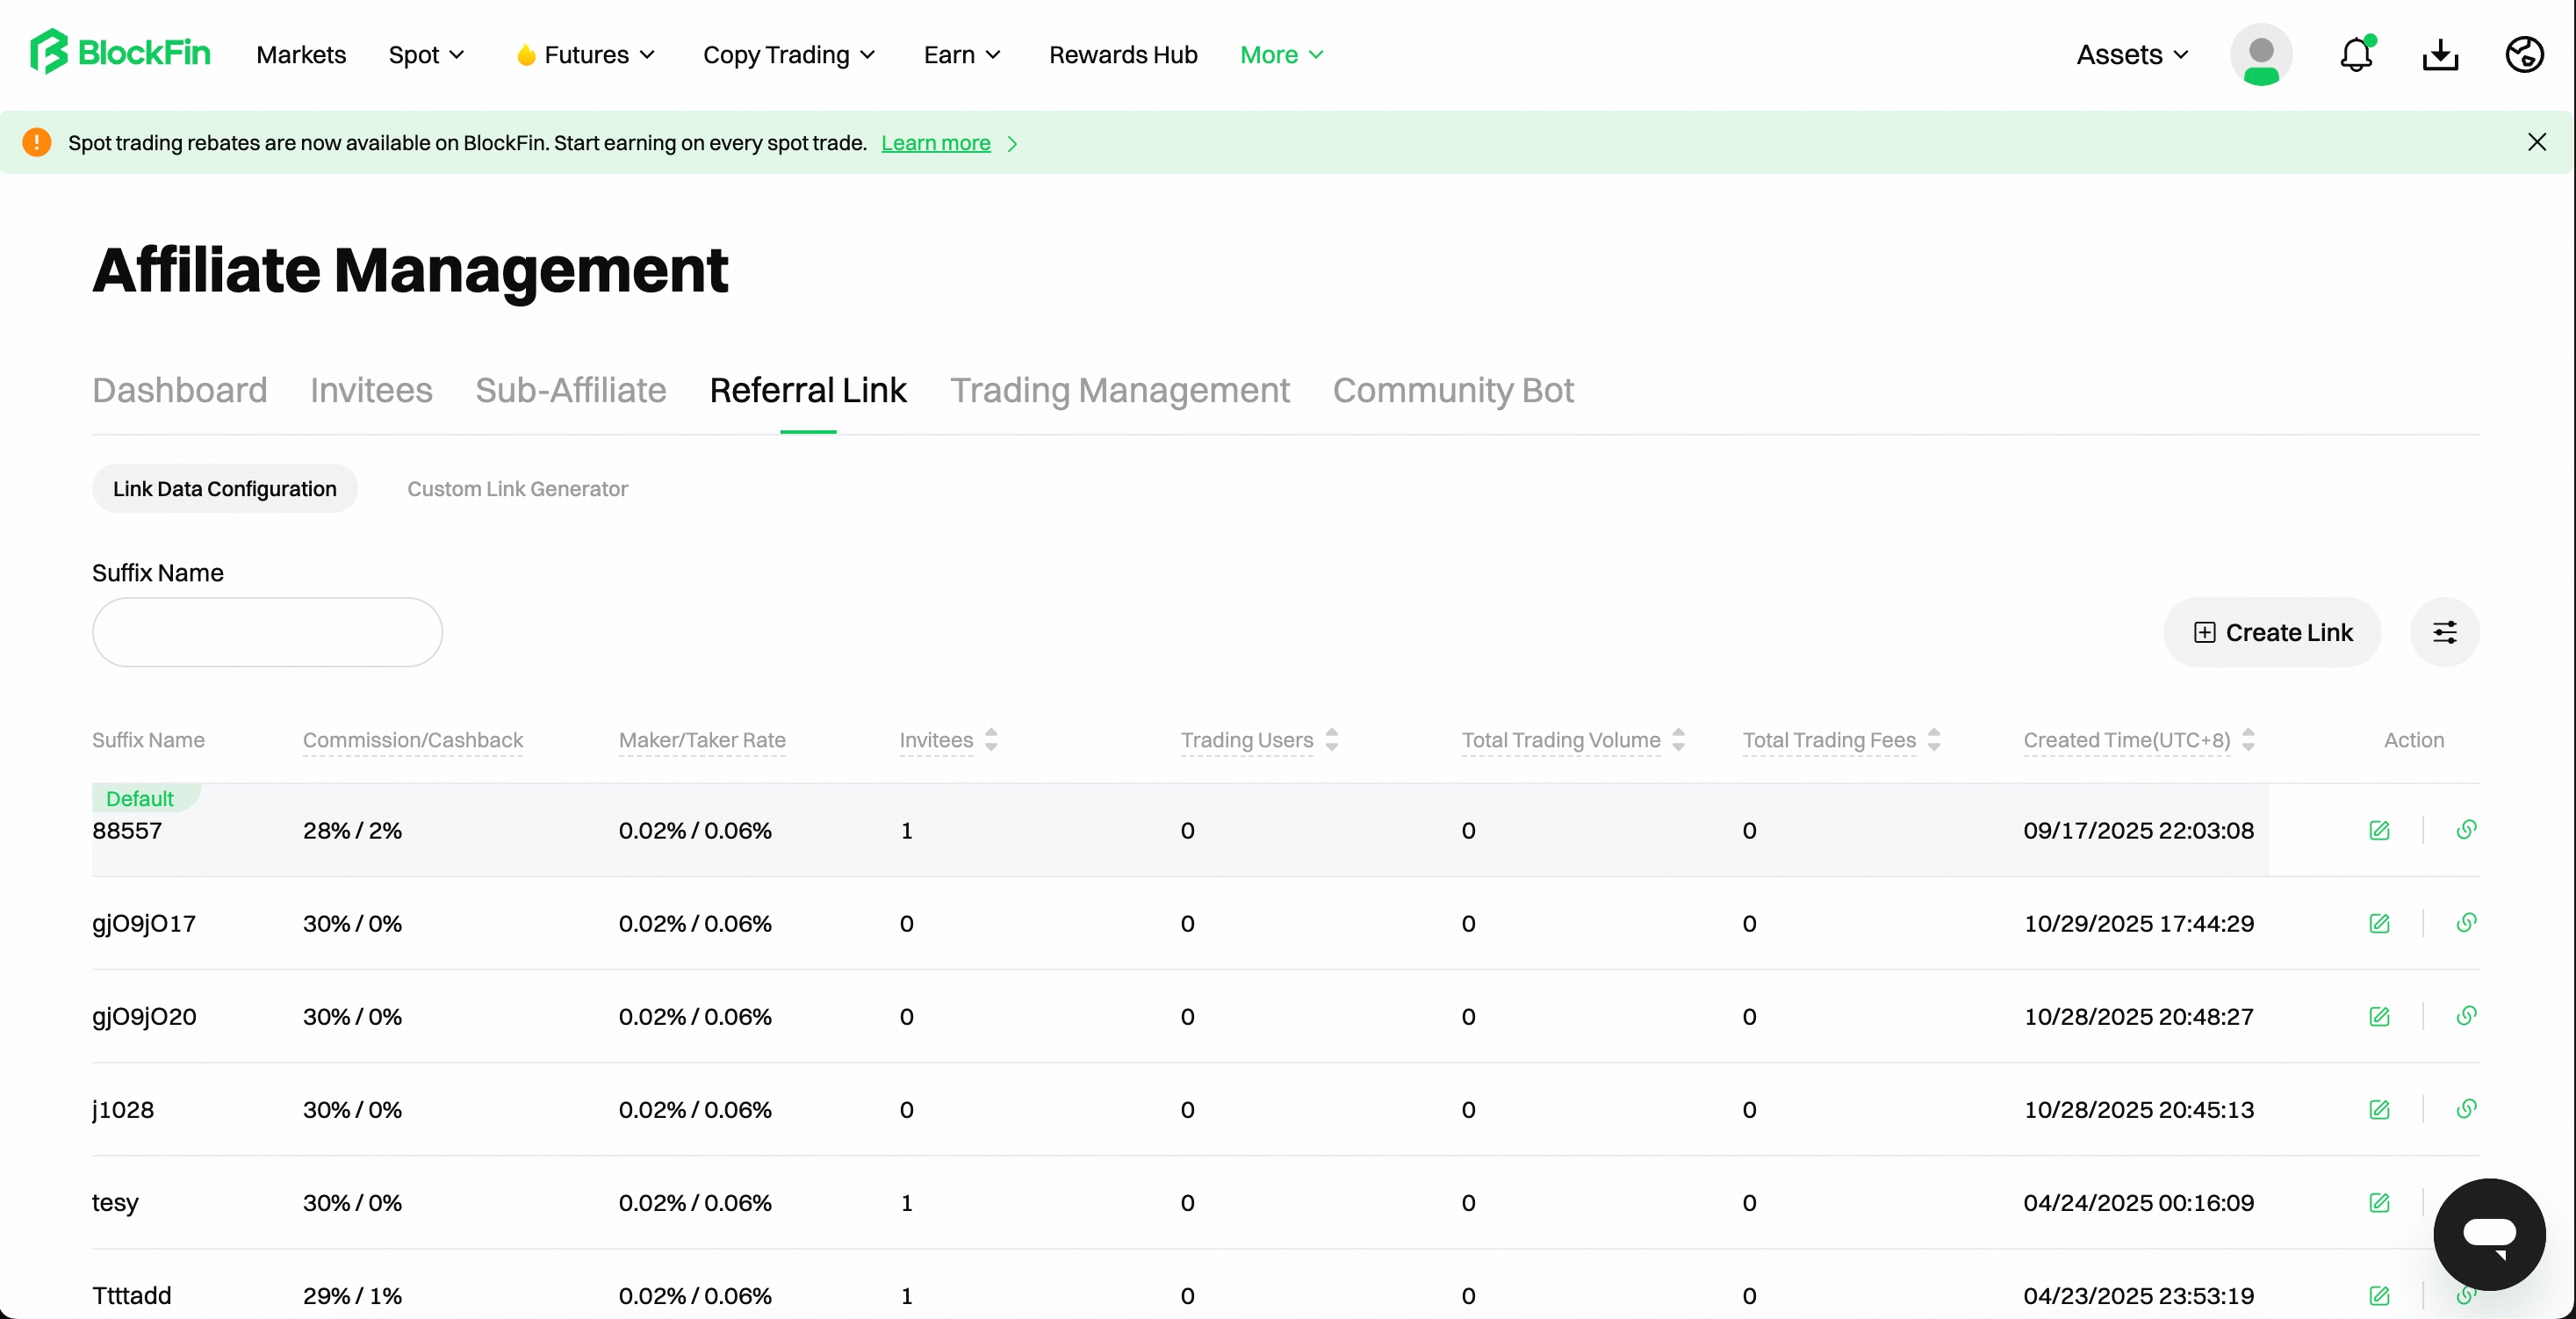Viewport: 2576px width, 1319px height.
Task: Expand the Futures dropdown menu
Action: pyautogui.click(x=586, y=55)
